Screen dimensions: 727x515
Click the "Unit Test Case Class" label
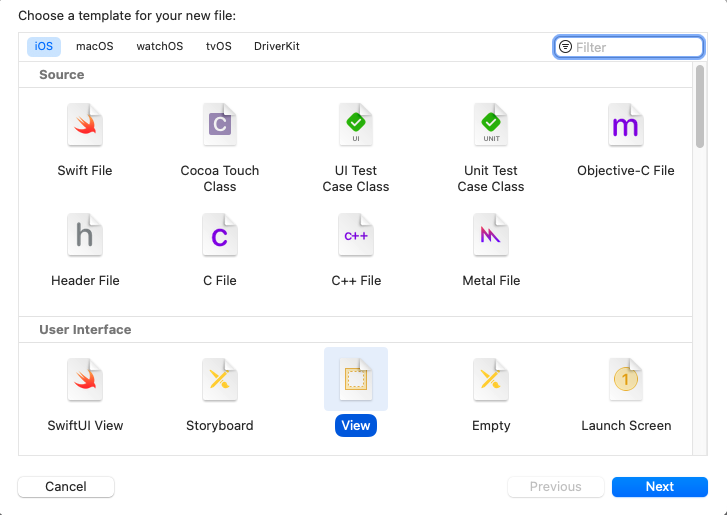(x=491, y=178)
